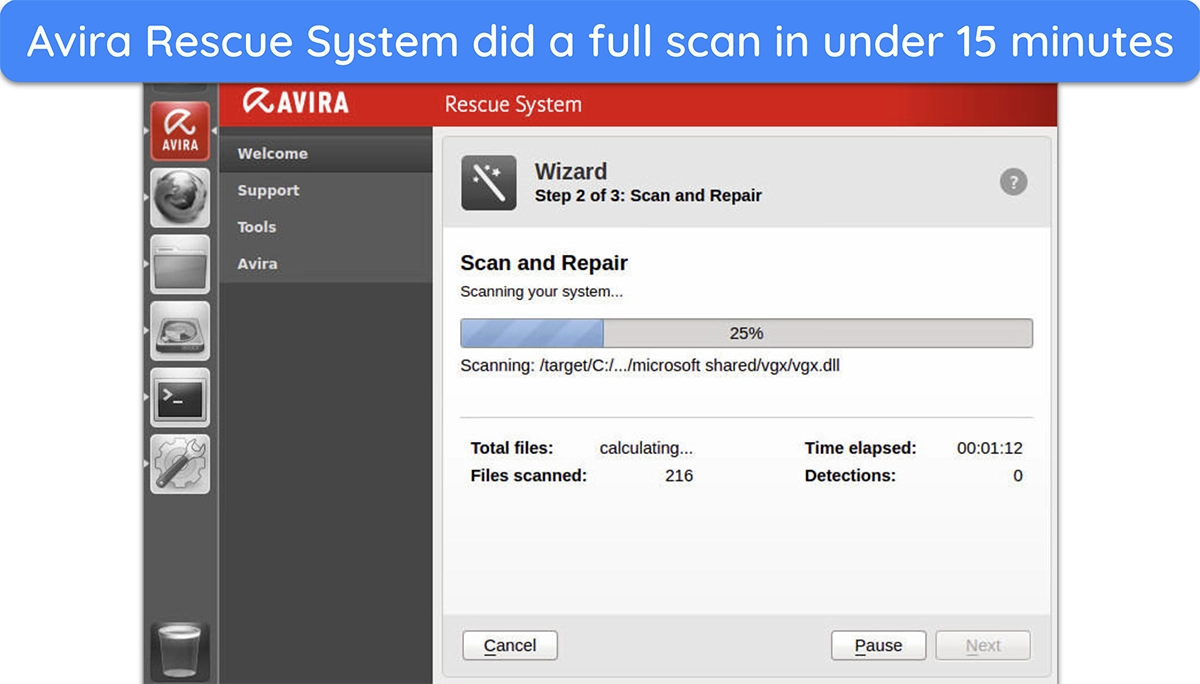Launch the terminal from the dock
1200x684 pixels.
coord(180,397)
